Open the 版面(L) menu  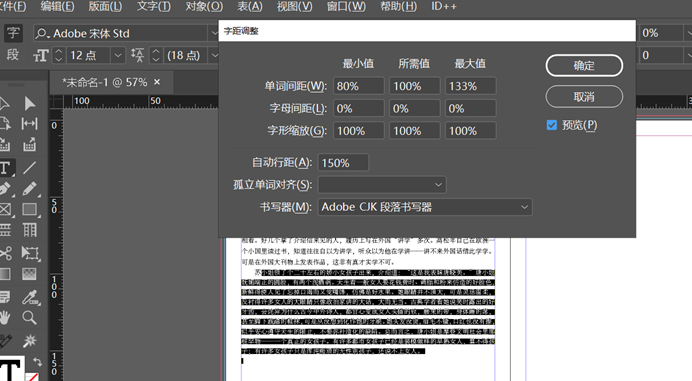[x=105, y=7]
